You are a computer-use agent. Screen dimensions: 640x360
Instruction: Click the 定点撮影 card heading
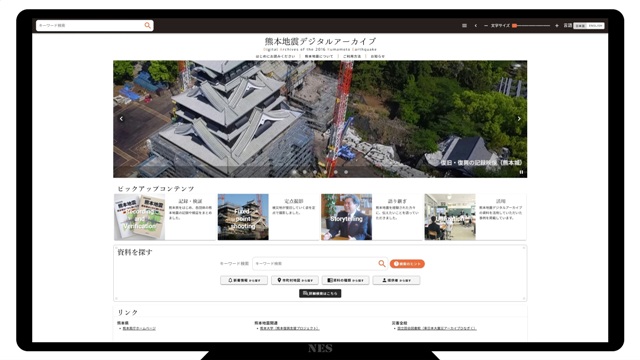294,201
